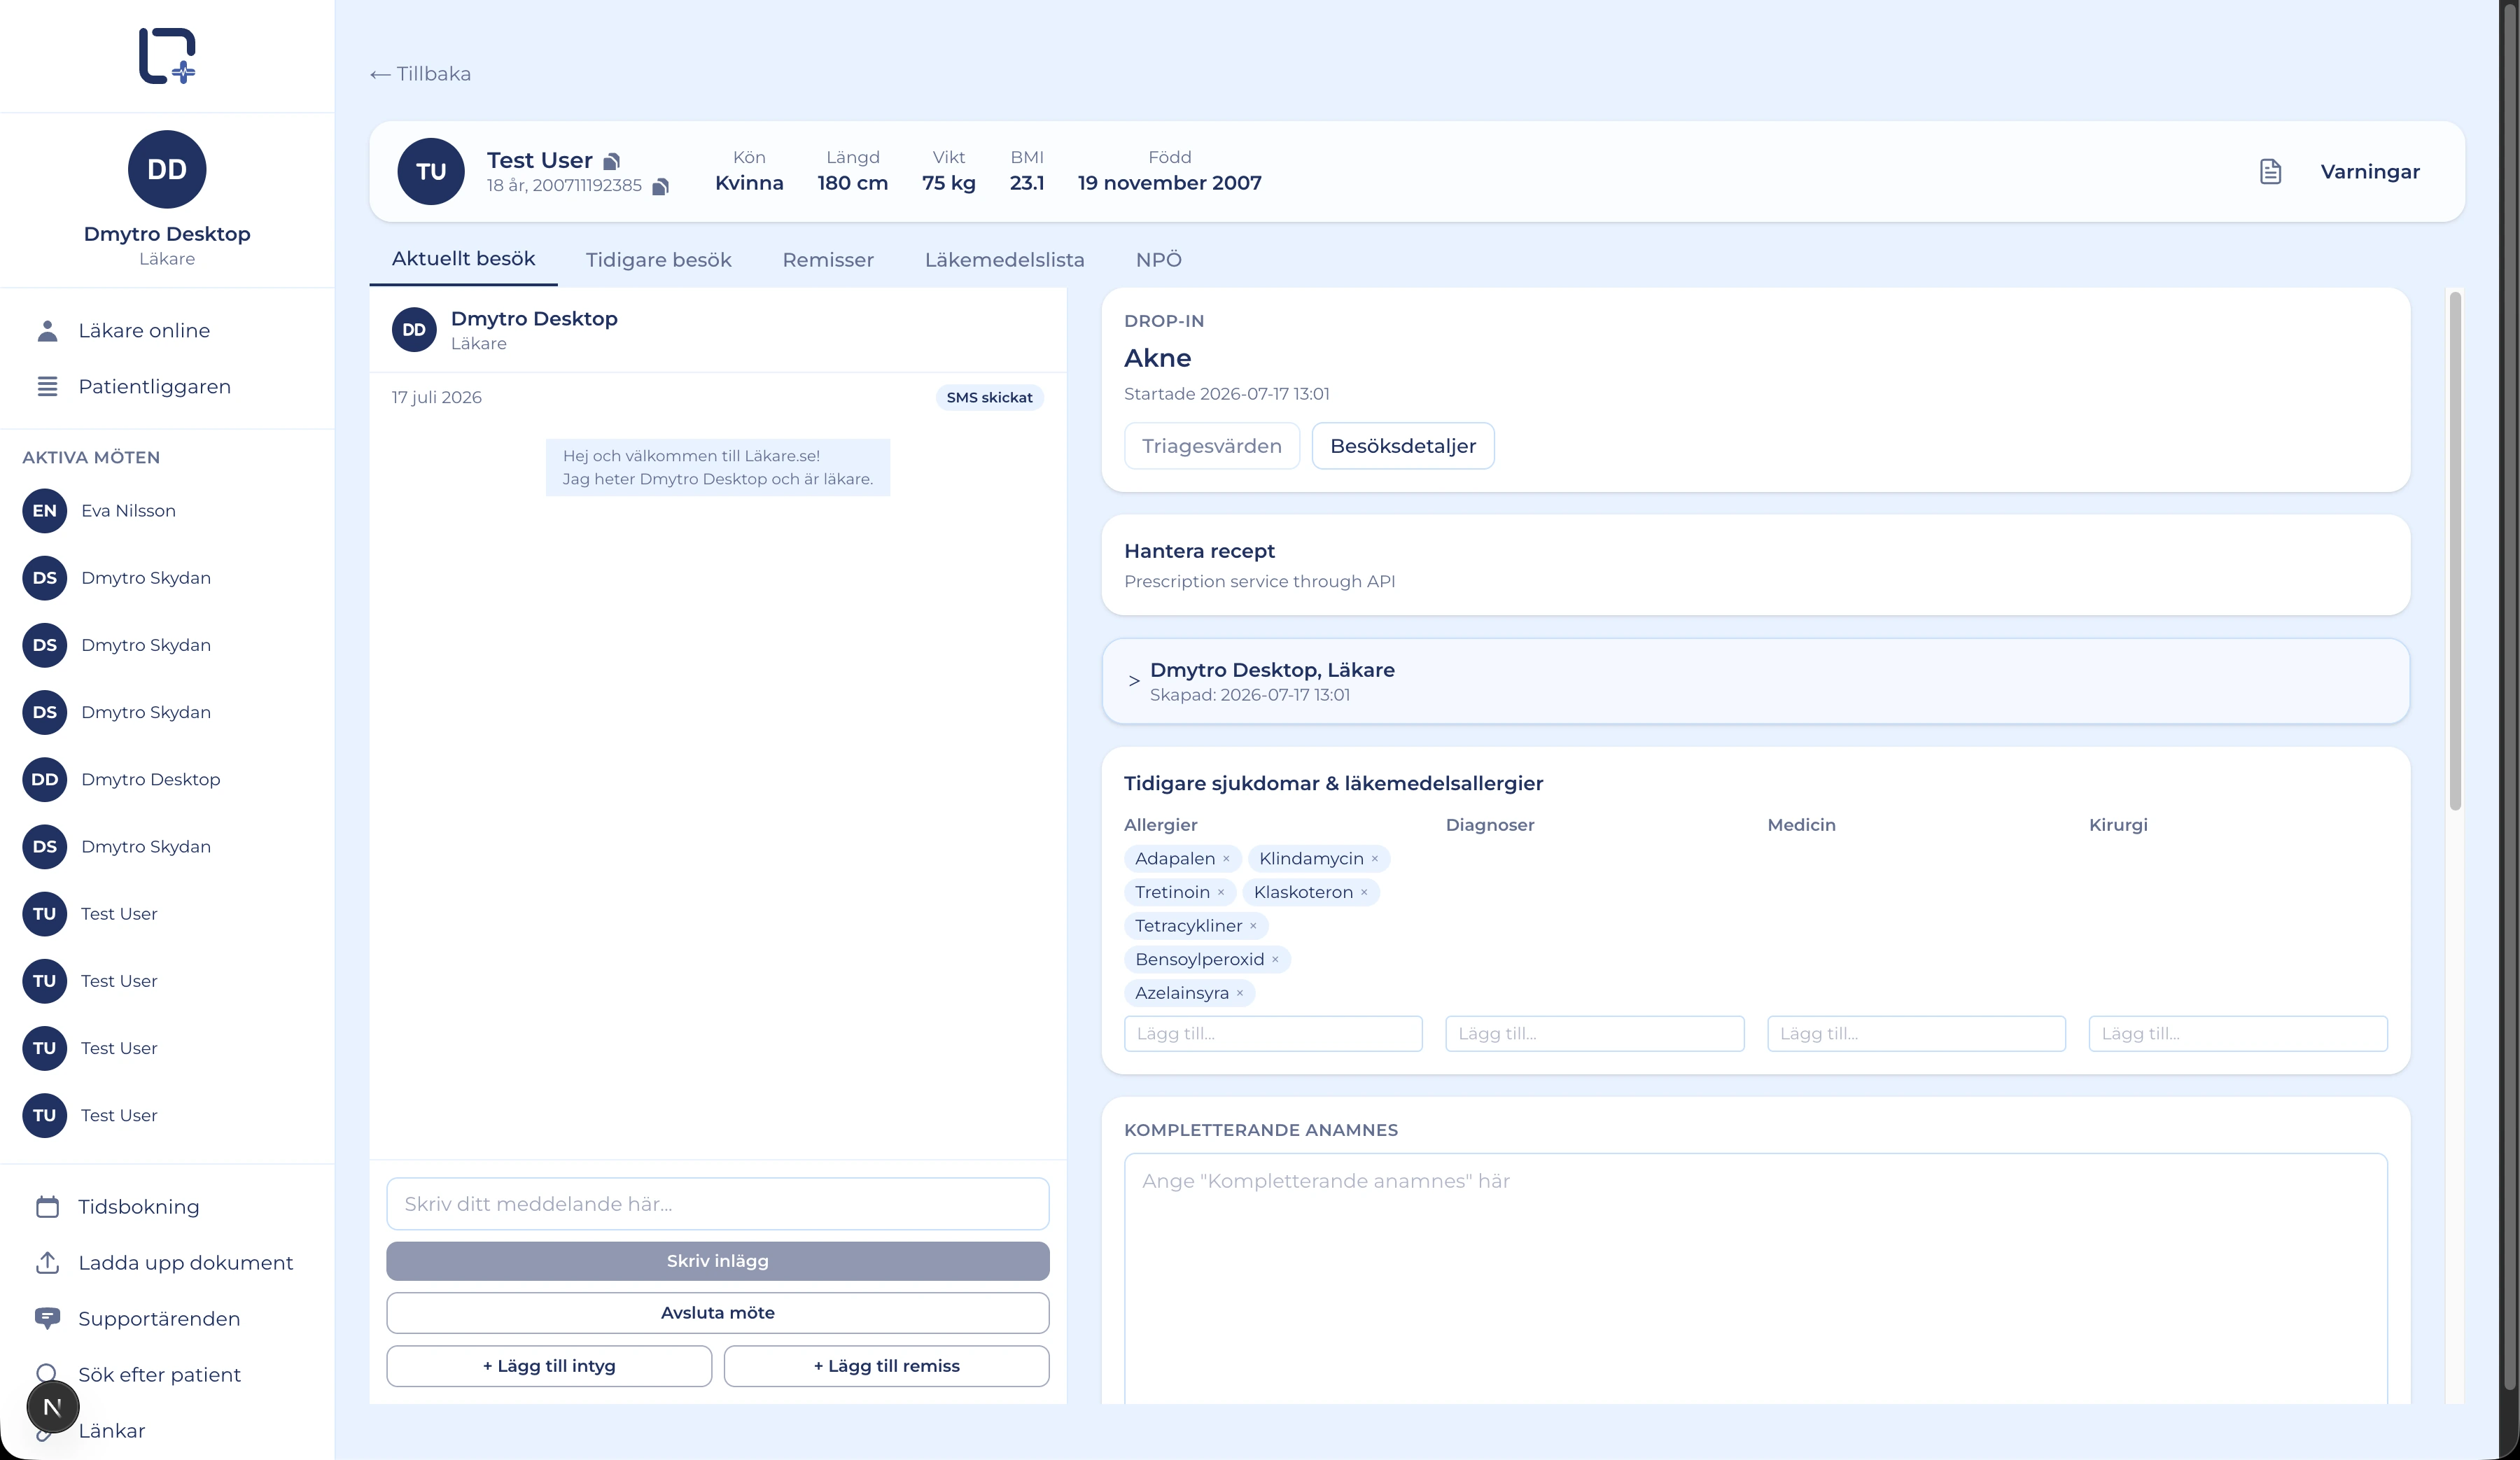
Task: Open the Läkemedelslista tab
Action: 1004,260
